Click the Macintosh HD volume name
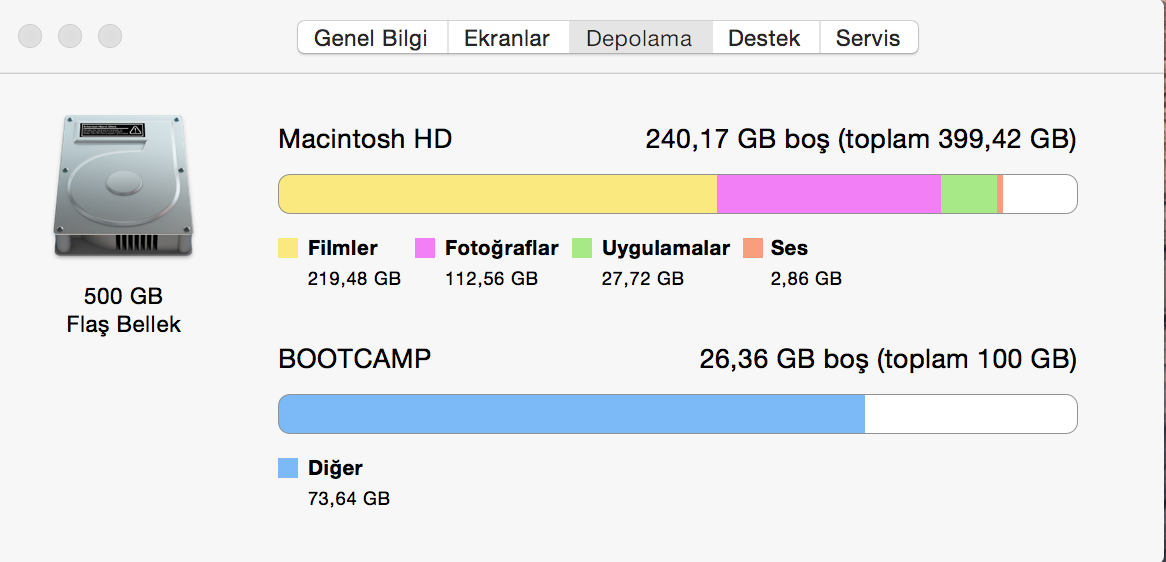The image size is (1166, 562). [365, 139]
